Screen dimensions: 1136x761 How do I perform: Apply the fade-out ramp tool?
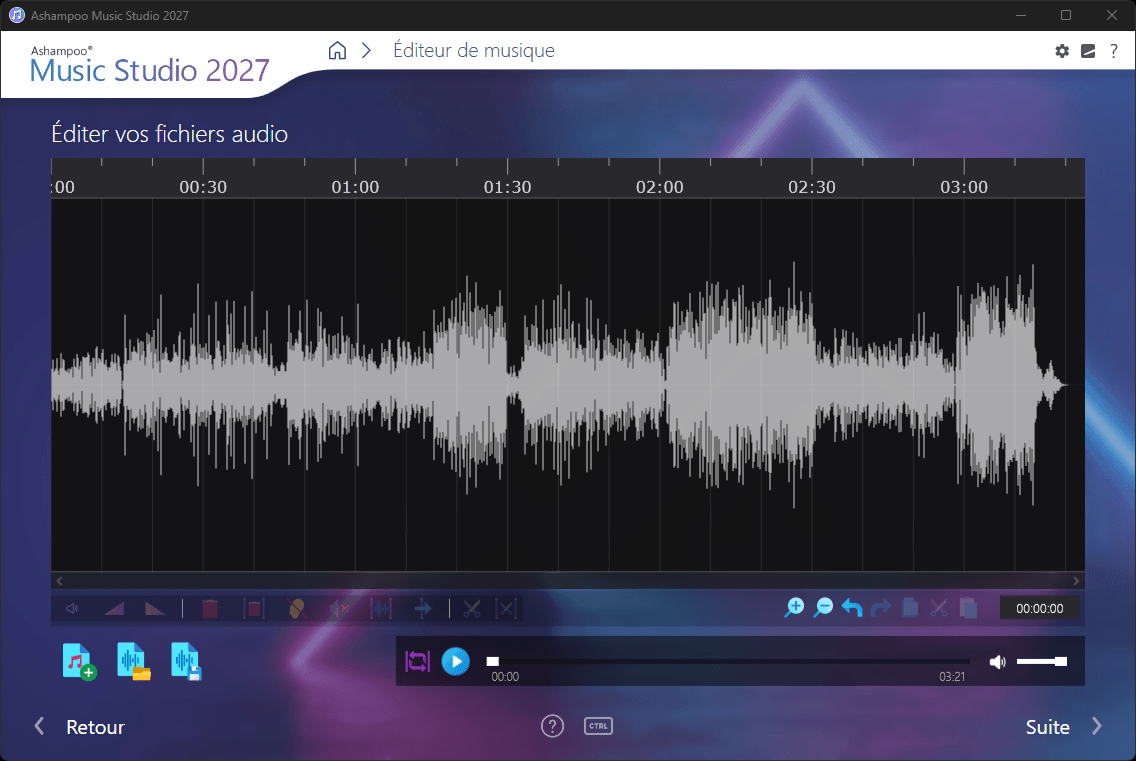point(154,609)
